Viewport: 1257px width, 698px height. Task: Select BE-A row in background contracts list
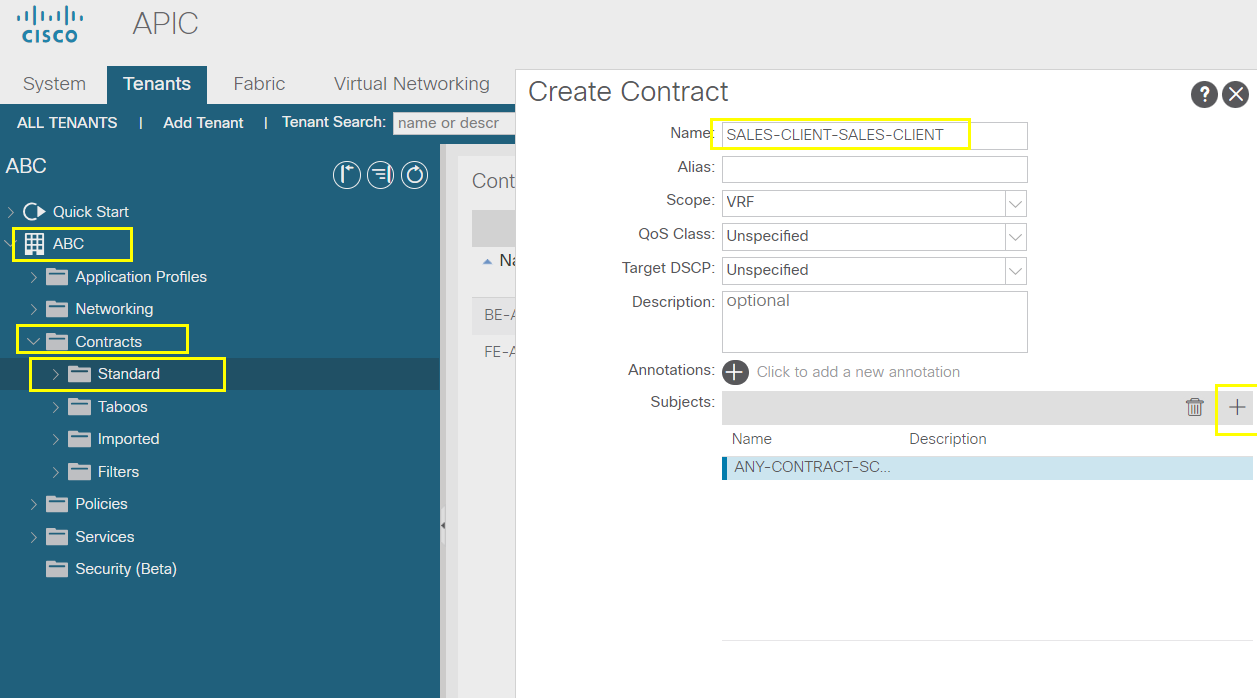(x=494, y=314)
